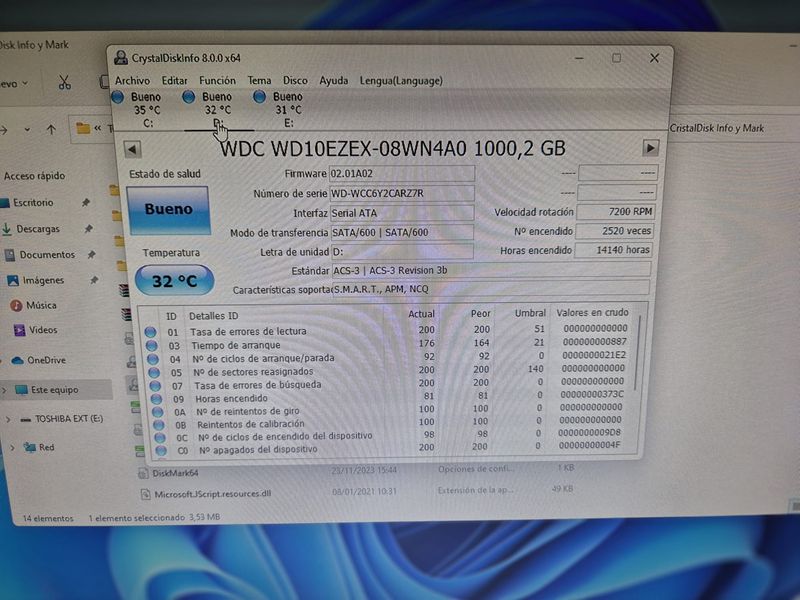Viewport: 800px width, 600px height.
Task: Open the Archivo menu in CrystalDiskInfo
Action: tap(132, 81)
